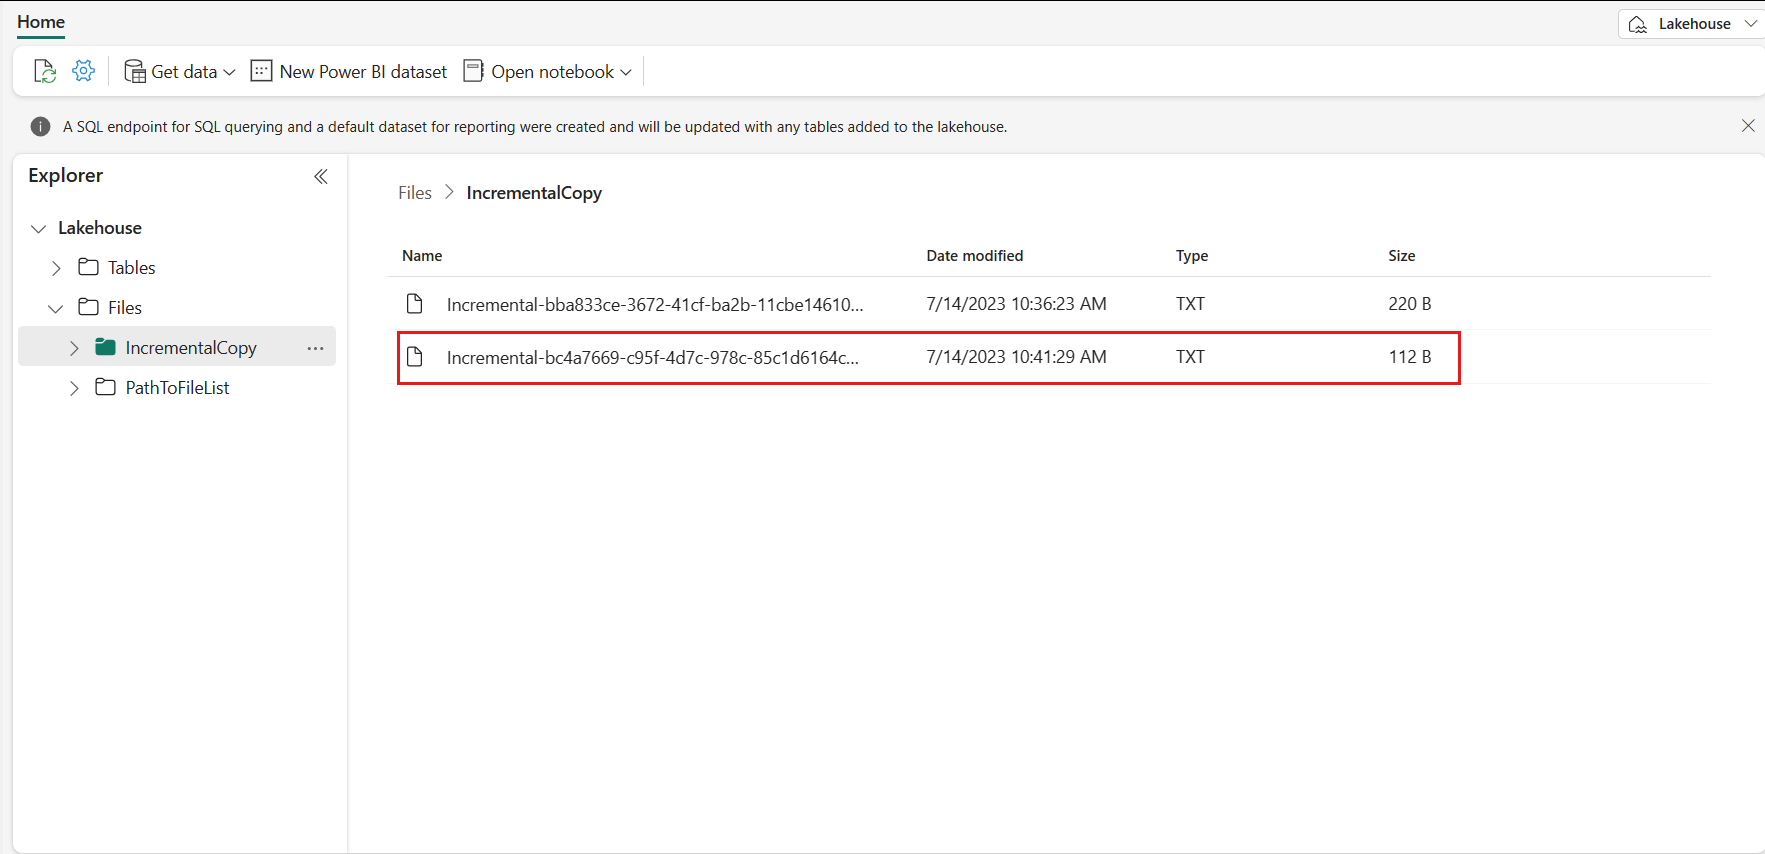Screen dimensions: 1765x854
Task: Click TXT type in the 112 B row
Action: coord(1190,357)
